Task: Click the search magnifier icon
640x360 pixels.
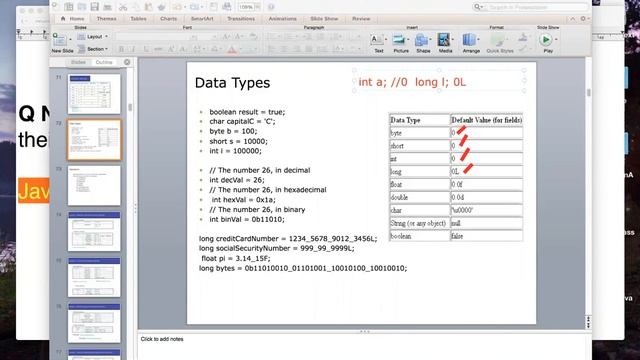Action: [477, 7]
